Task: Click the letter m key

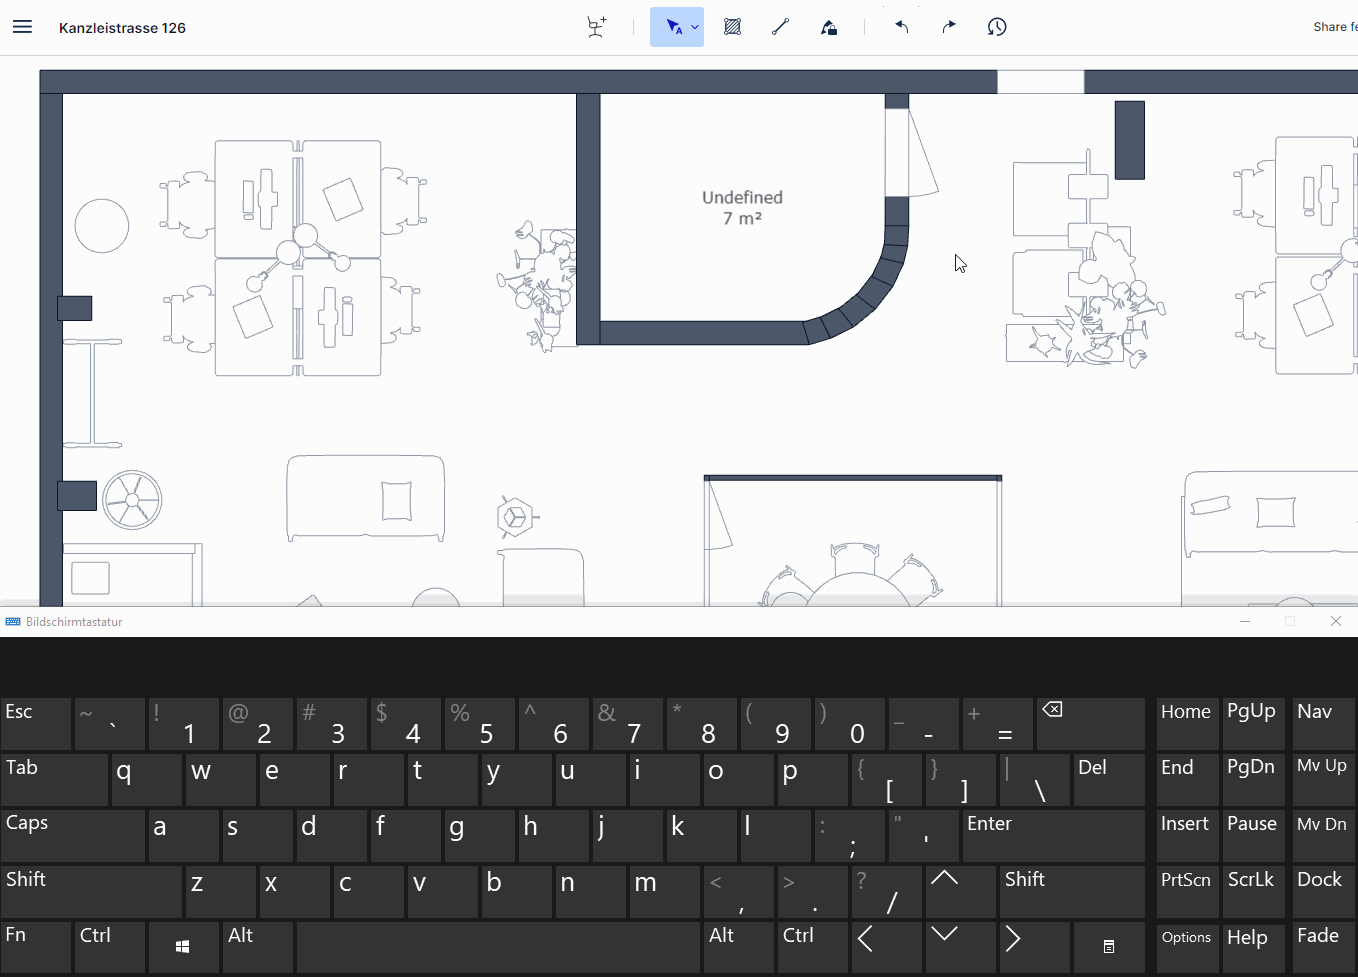Action: coord(665,892)
